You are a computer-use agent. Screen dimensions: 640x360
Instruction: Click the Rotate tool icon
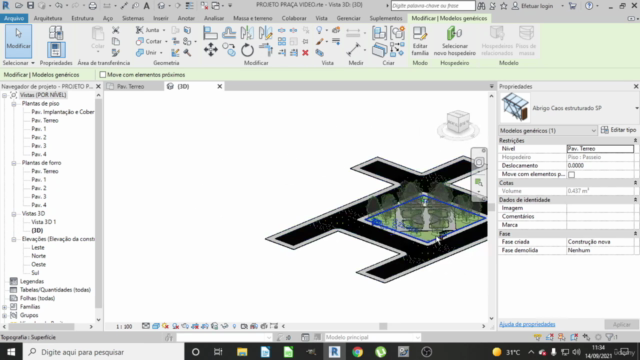(x=247, y=50)
